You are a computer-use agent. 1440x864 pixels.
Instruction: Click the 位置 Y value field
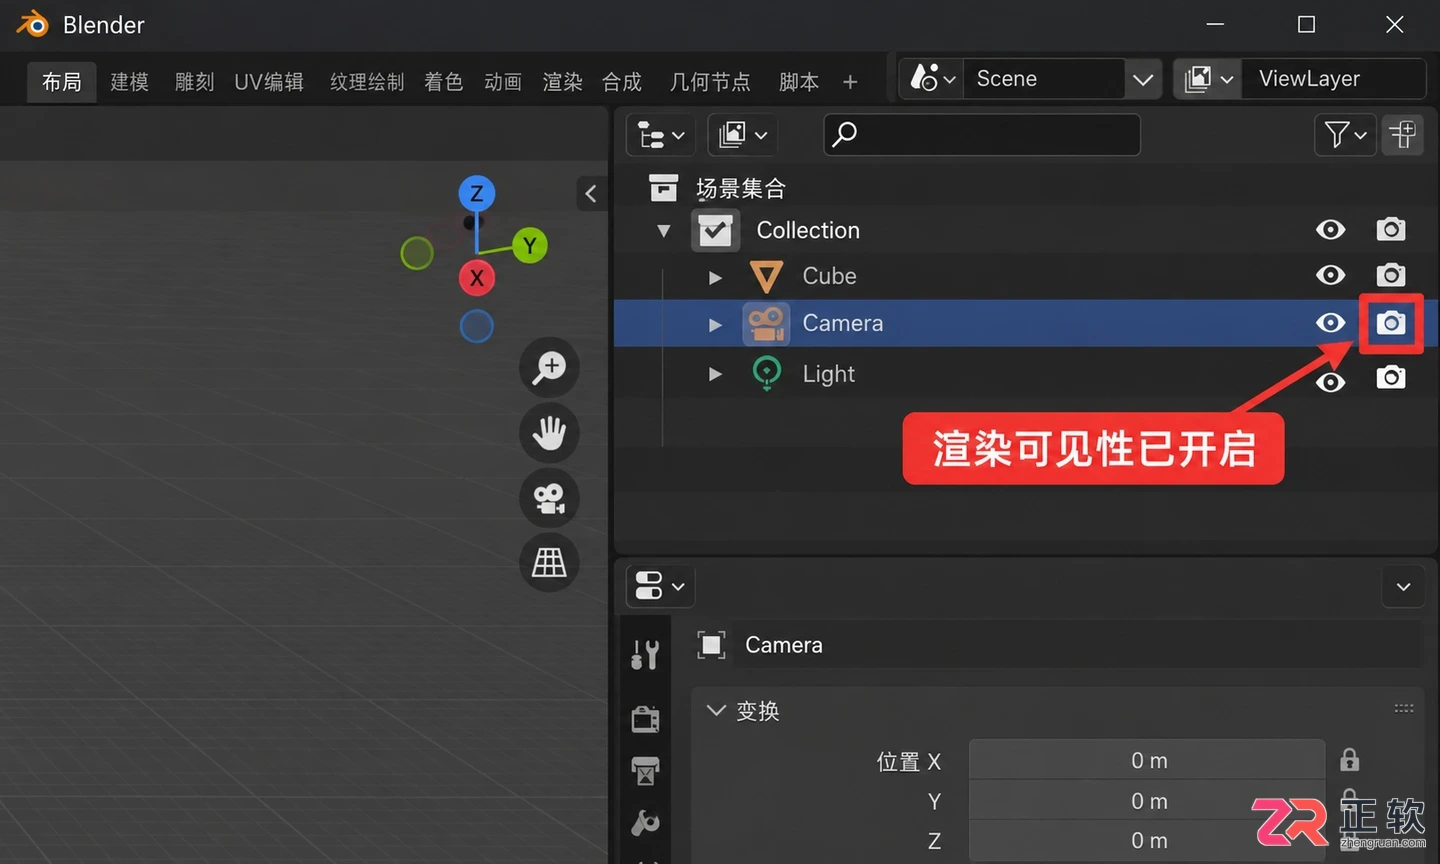pos(1148,801)
